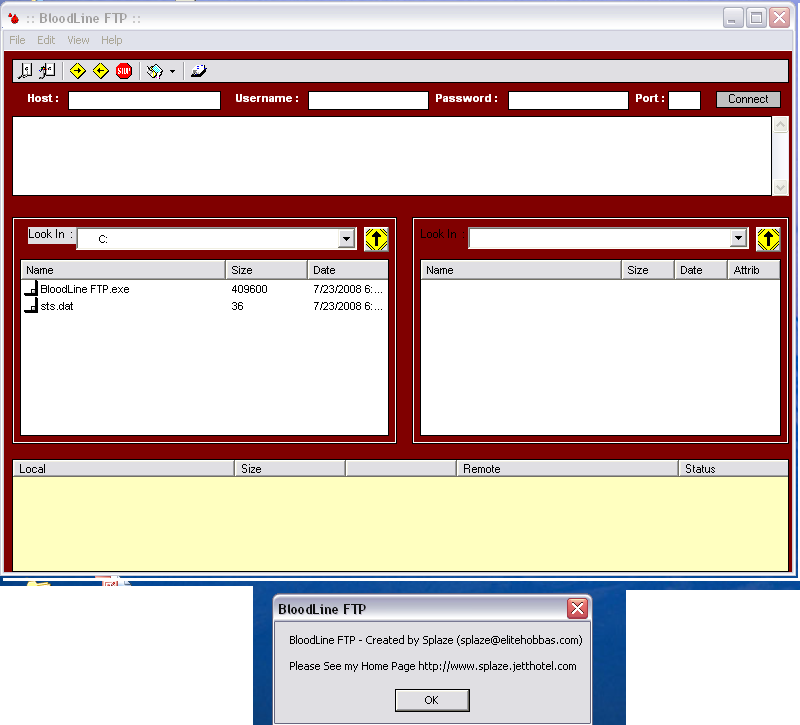The image size is (800, 725).
Task: Sort local files by Size column header
Action: pyautogui.click(x=266, y=270)
